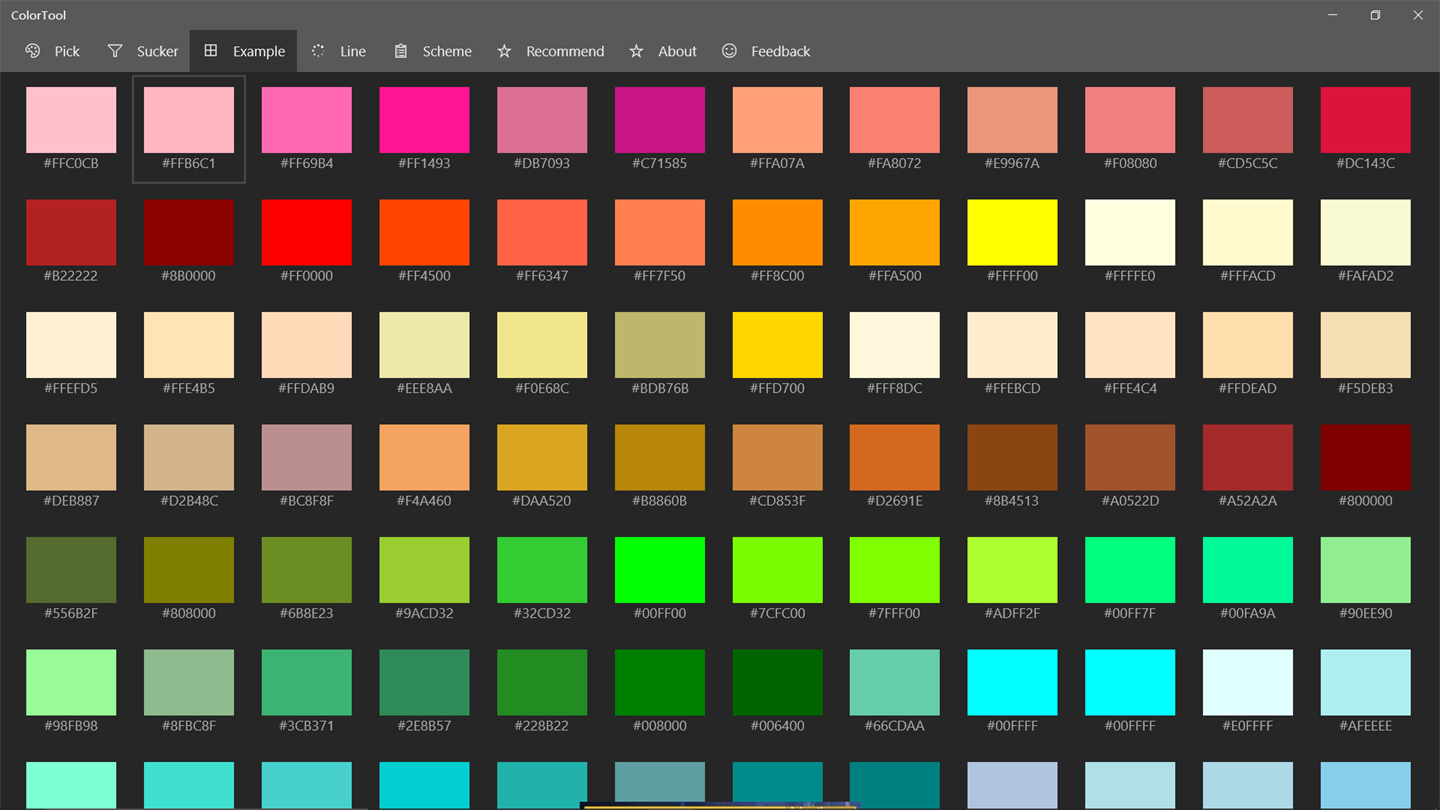Select the #FFA500 orange swatch

[895, 232]
